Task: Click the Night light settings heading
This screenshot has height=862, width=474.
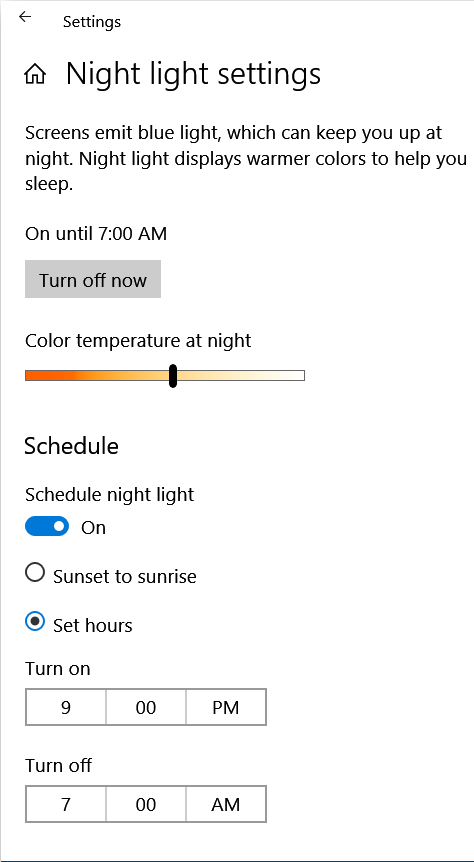Action: [193, 74]
